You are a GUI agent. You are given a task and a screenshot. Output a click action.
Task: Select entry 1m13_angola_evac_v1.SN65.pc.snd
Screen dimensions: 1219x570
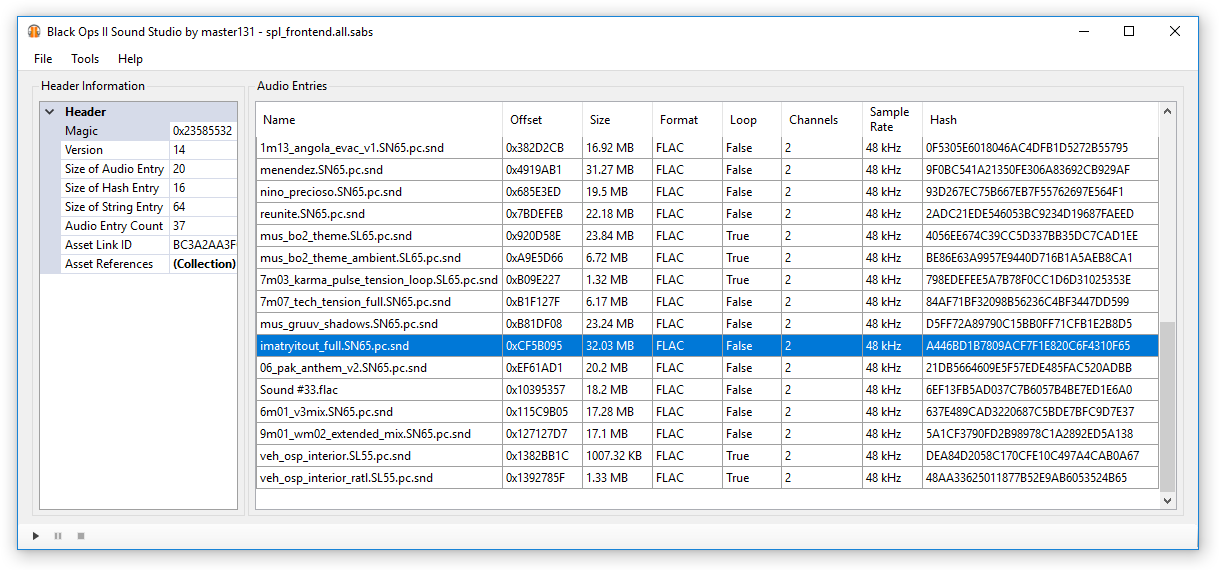click(x=707, y=148)
